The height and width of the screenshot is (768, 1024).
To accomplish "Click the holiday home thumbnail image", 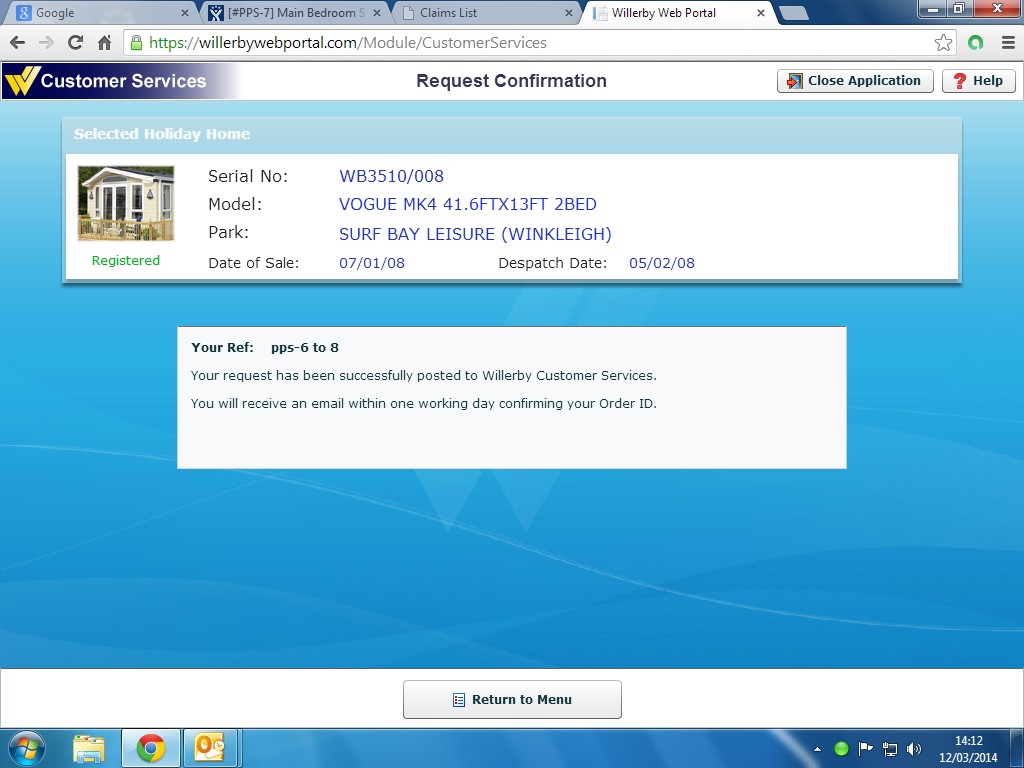I will coord(126,203).
